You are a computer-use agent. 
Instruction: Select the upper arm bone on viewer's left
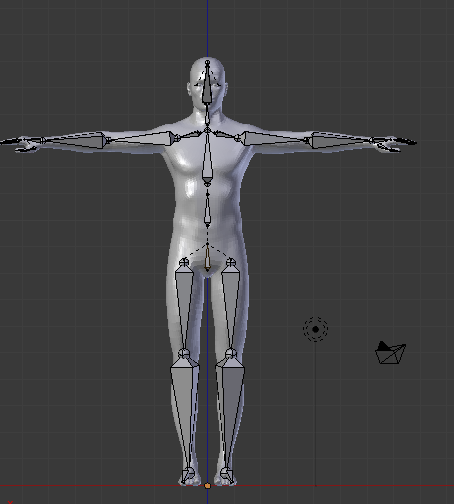click(x=142, y=138)
